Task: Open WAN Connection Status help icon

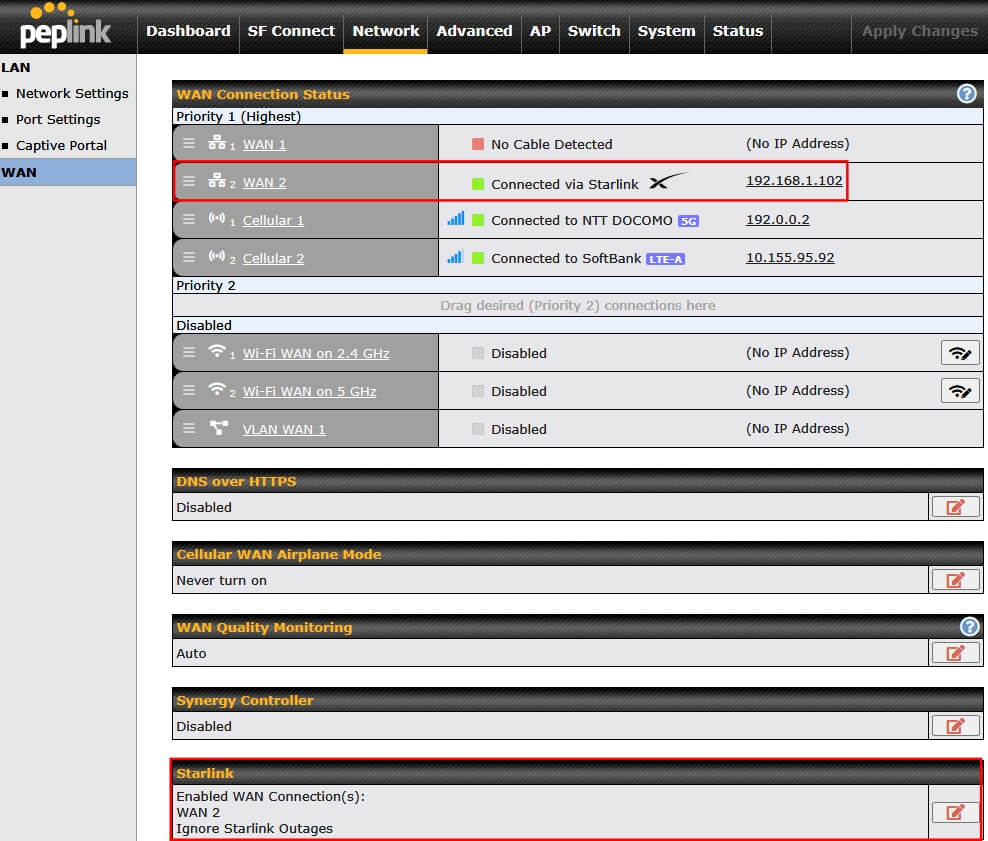Action: tap(966, 94)
